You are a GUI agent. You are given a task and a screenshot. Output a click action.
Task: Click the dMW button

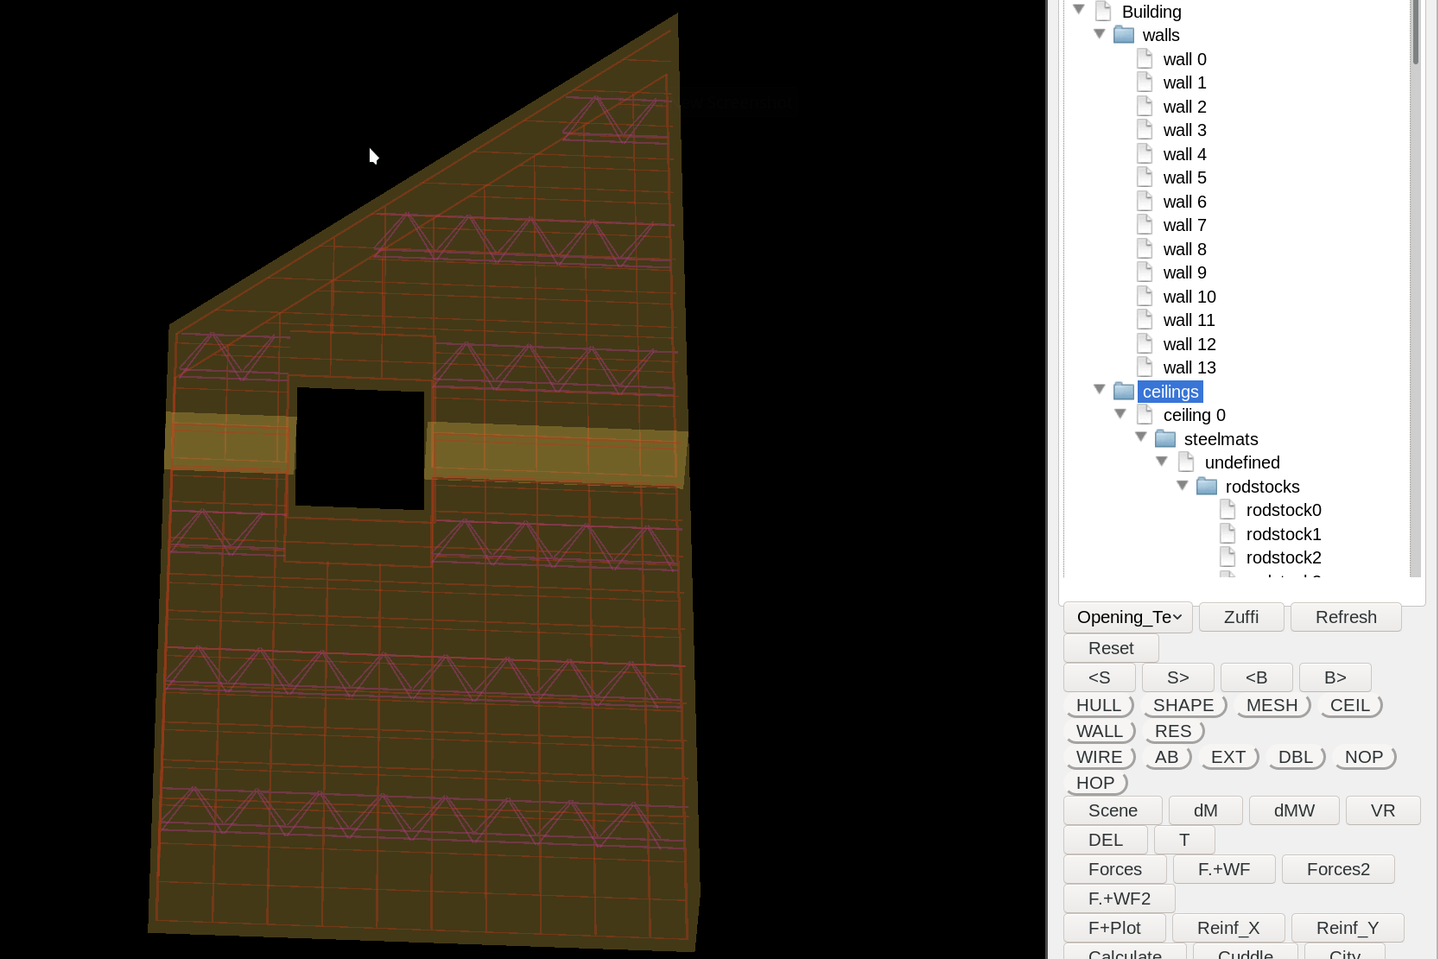1294,810
